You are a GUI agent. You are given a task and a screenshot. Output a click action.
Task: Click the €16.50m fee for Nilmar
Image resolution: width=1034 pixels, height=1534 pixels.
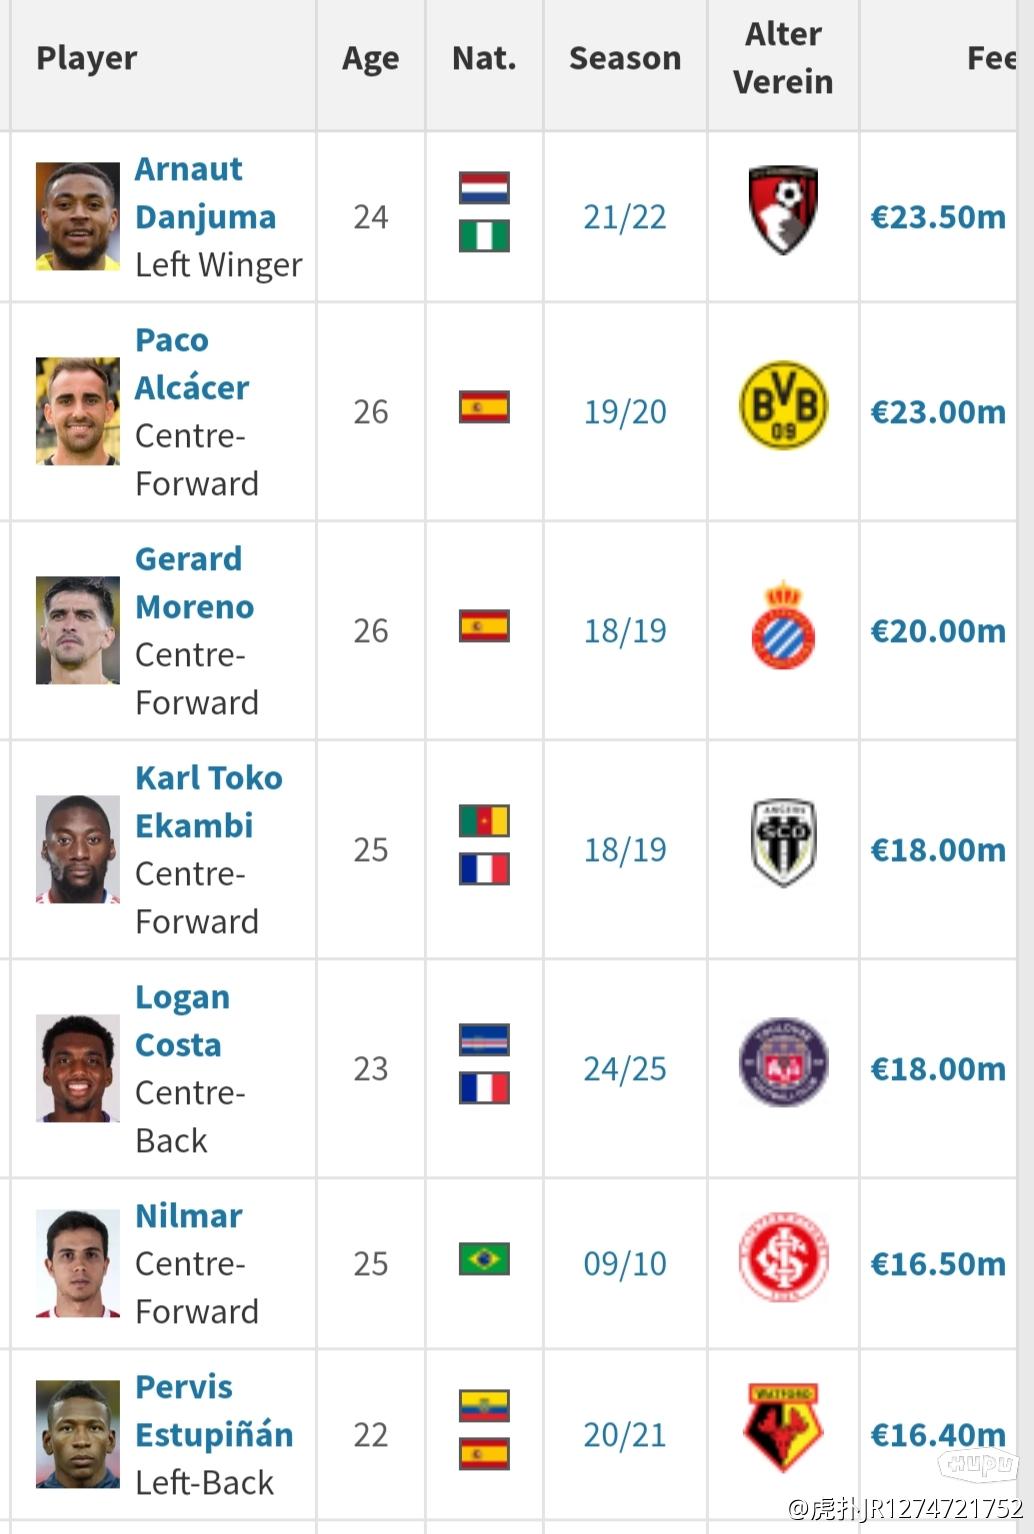pyautogui.click(x=938, y=1264)
